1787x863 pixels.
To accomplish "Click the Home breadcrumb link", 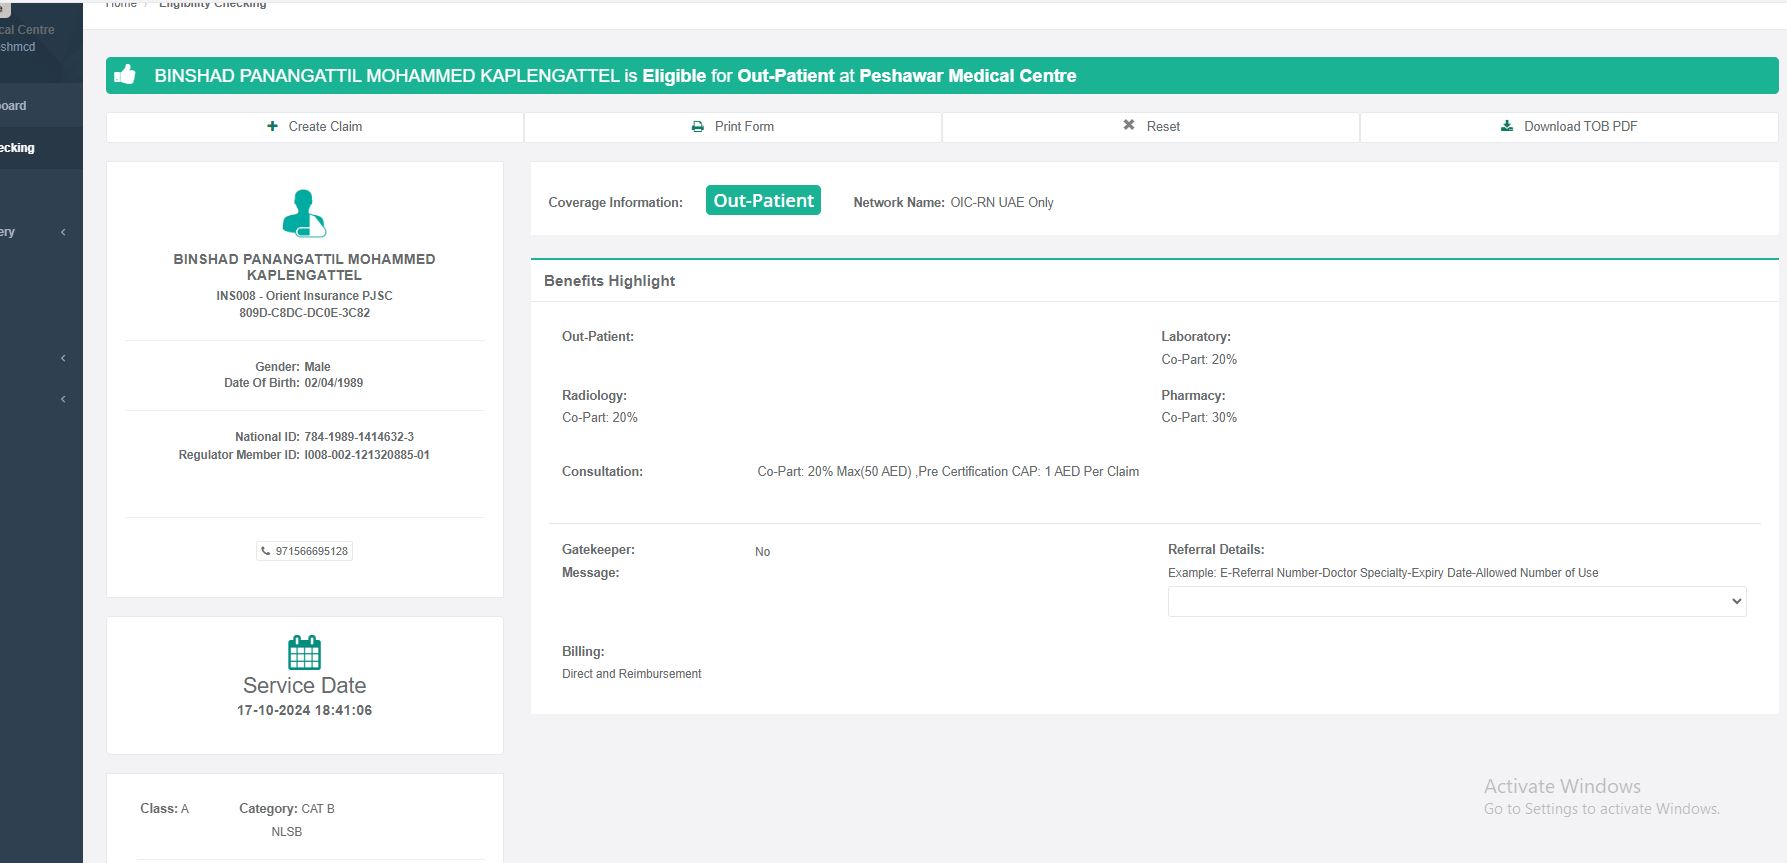I will [121, 4].
